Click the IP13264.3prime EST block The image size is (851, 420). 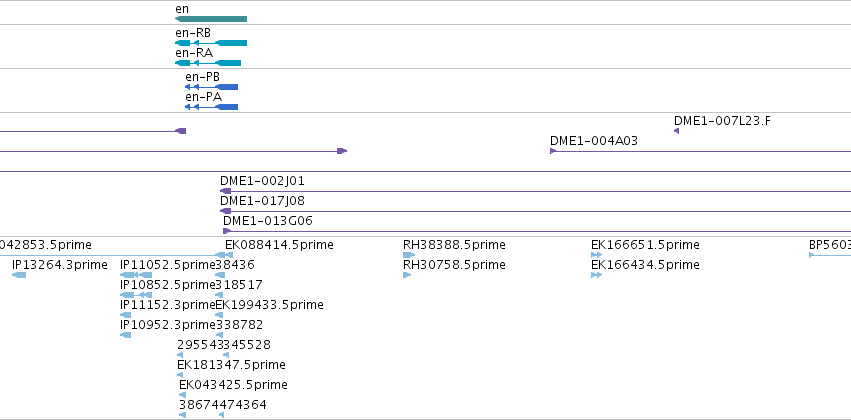pyautogui.click(x=19, y=275)
